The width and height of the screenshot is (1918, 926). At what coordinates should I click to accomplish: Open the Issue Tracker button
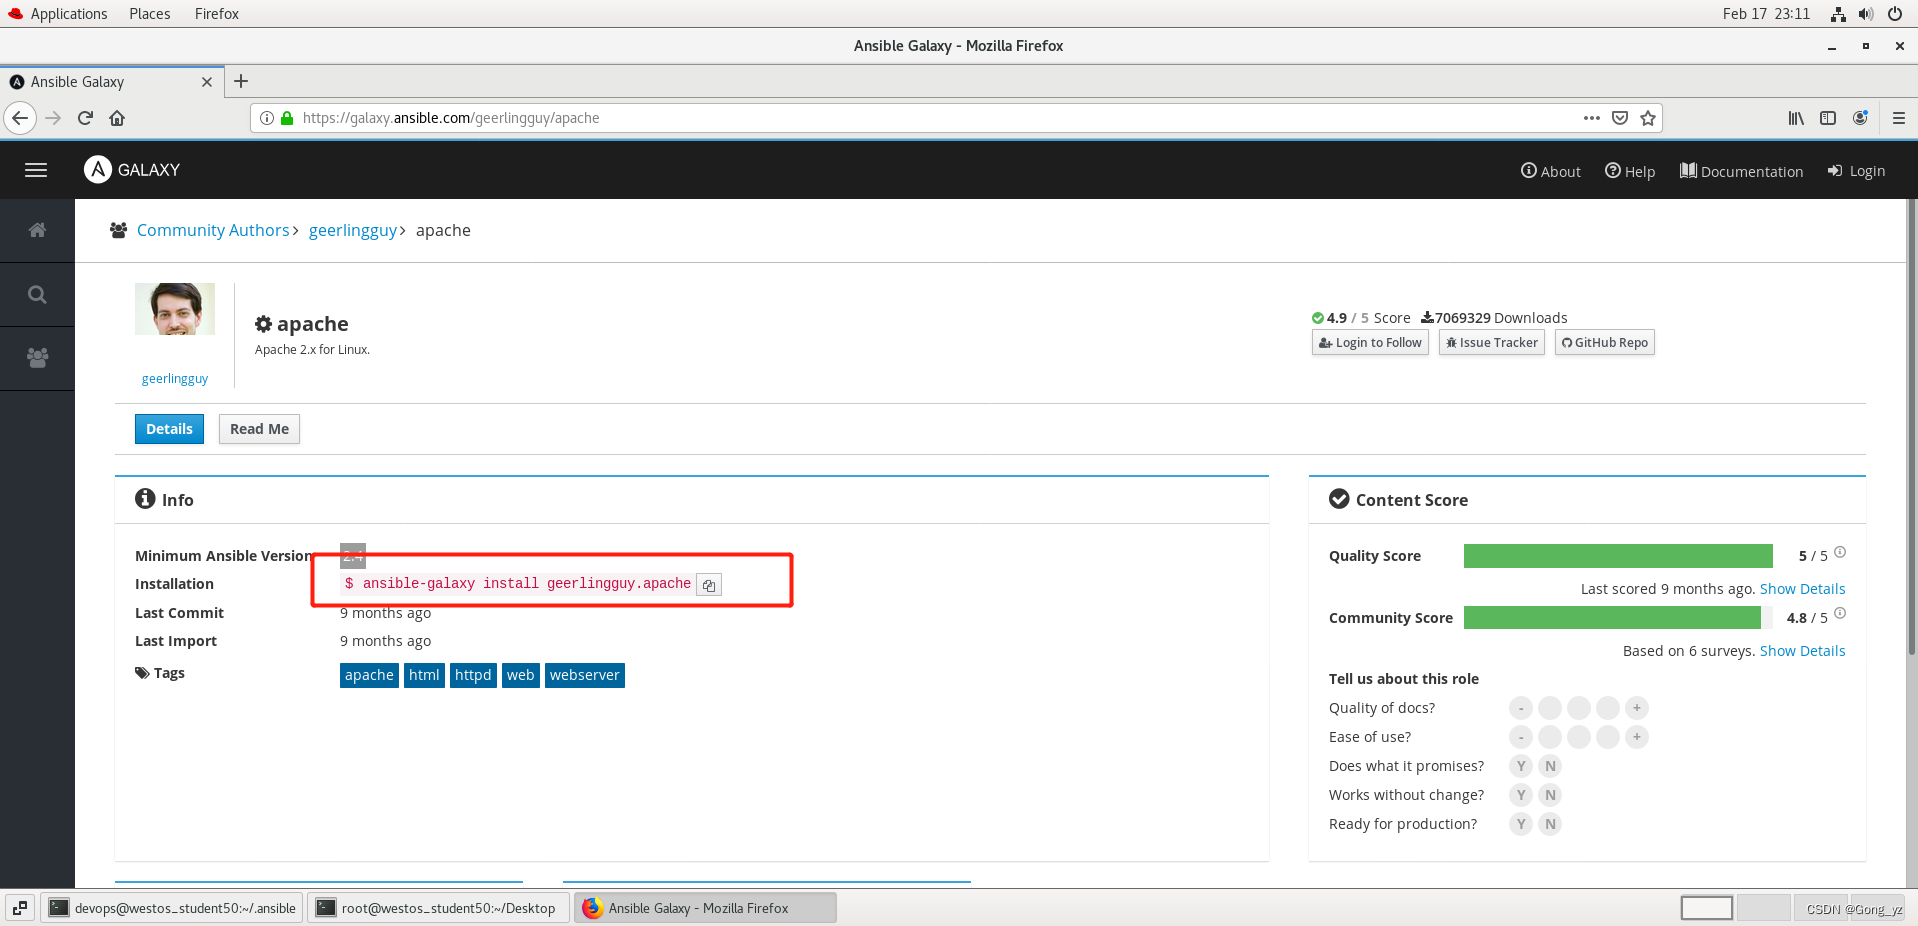1492,343
